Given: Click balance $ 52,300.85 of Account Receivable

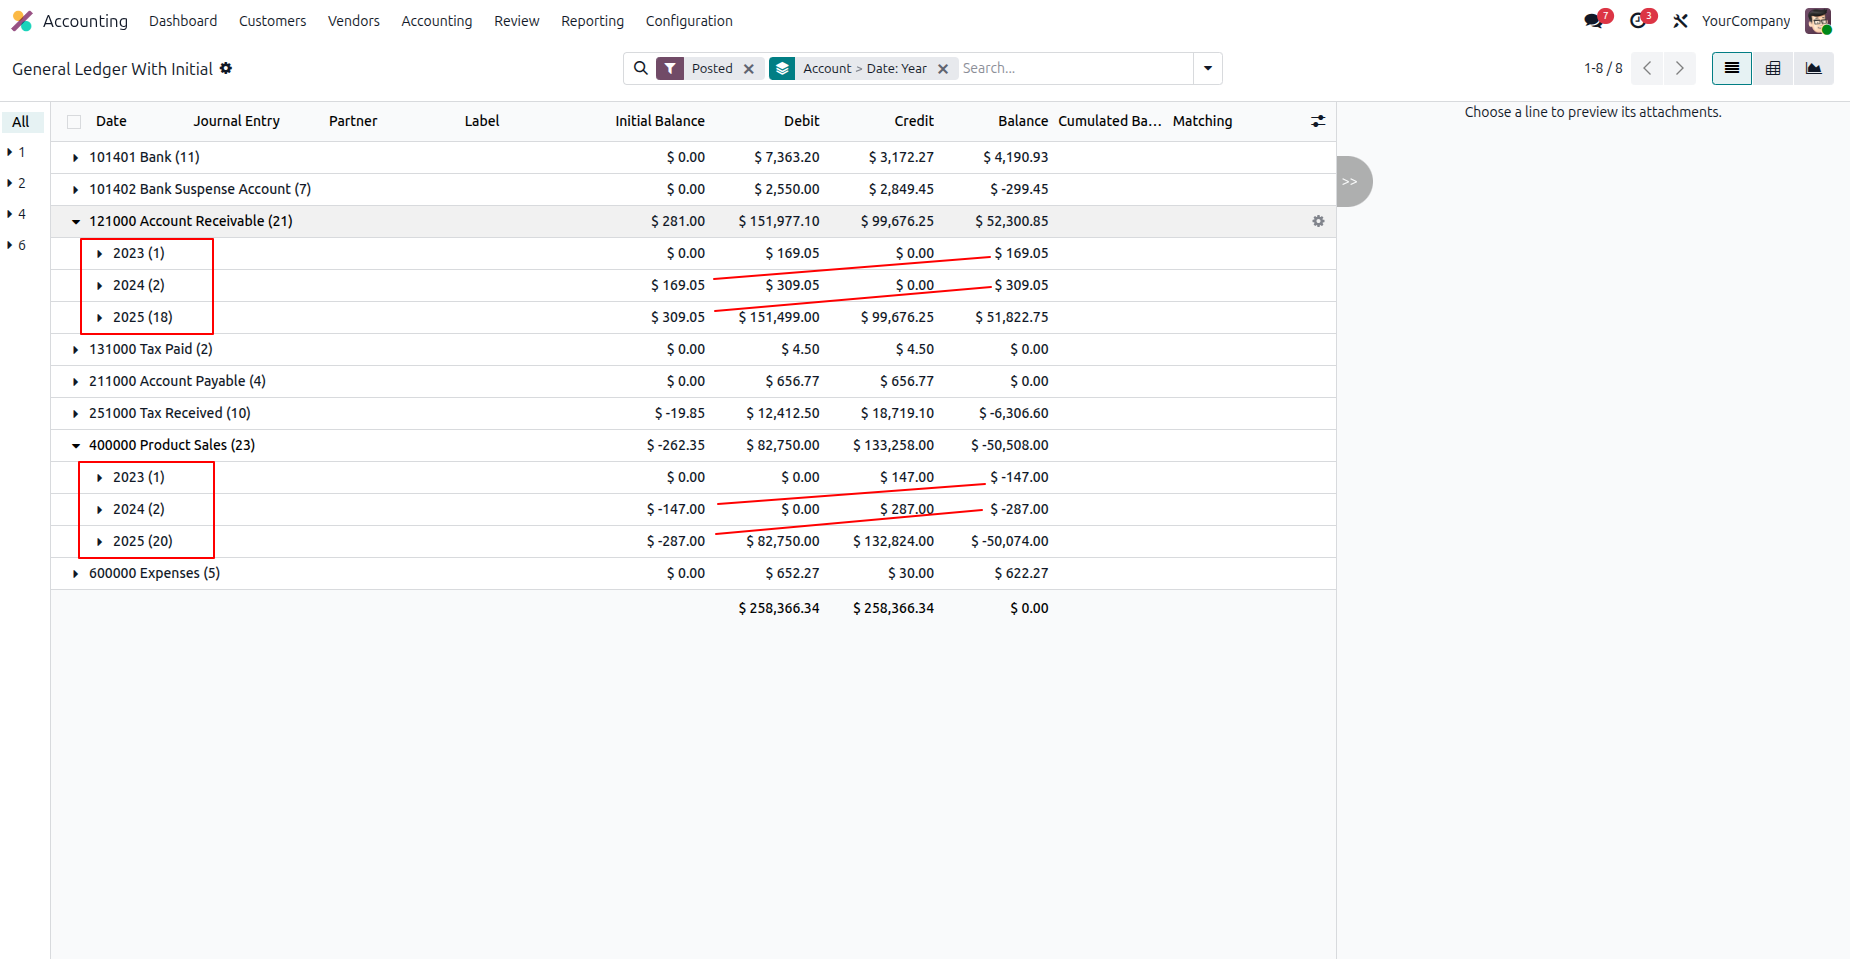Looking at the screenshot, I should click(x=1012, y=221).
